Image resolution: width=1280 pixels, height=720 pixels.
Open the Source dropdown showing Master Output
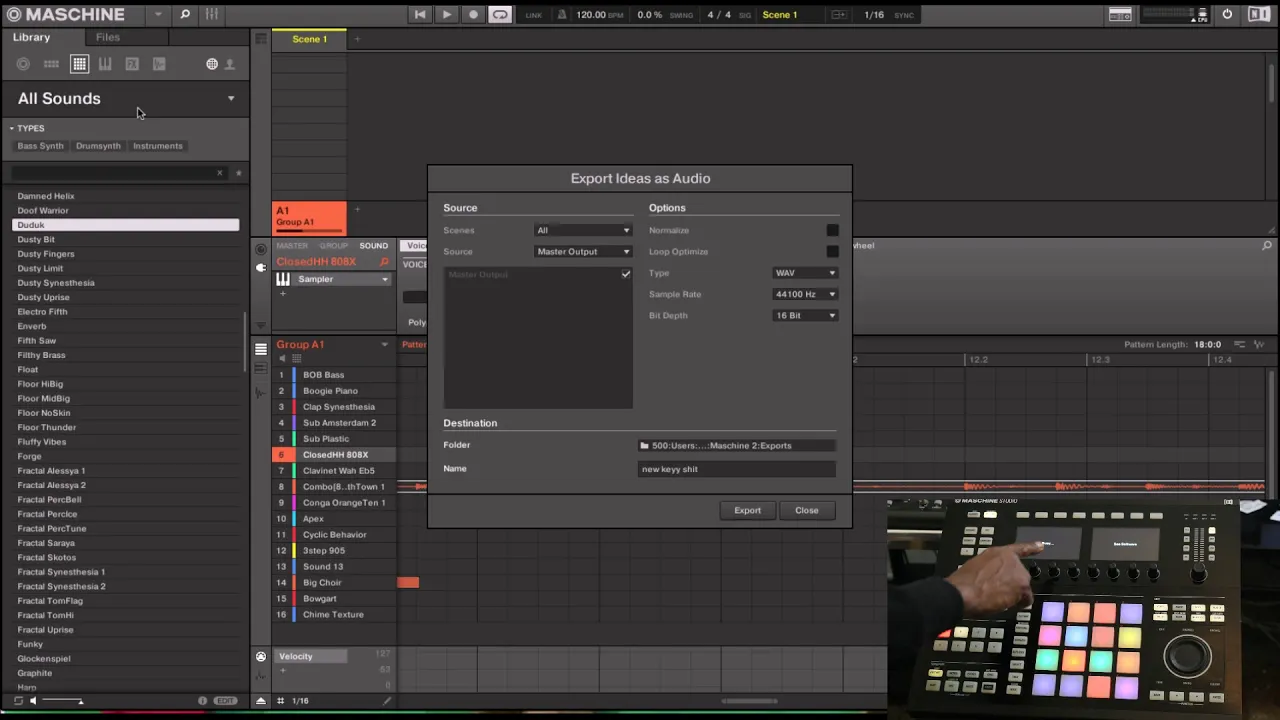pos(583,252)
